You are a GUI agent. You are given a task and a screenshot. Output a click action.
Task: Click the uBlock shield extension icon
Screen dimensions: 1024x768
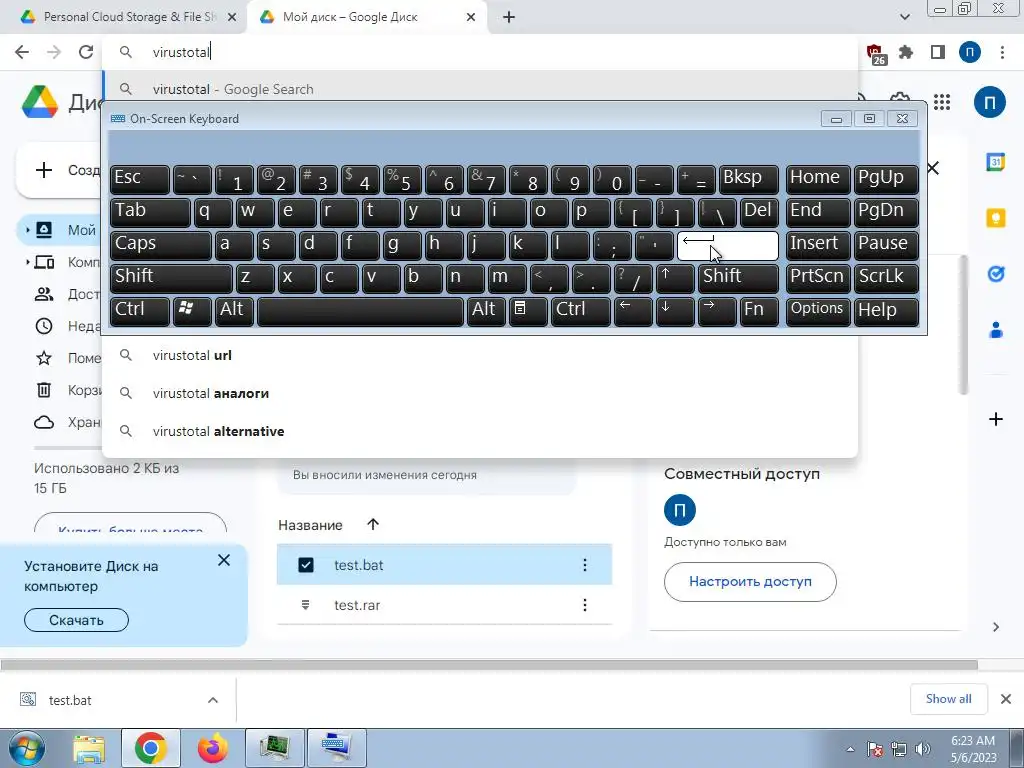point(875,54)
